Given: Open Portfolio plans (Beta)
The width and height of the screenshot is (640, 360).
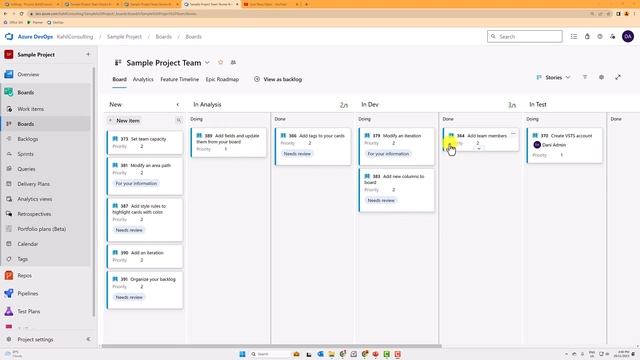Looking at the screenshot, I should pos(41,229).
